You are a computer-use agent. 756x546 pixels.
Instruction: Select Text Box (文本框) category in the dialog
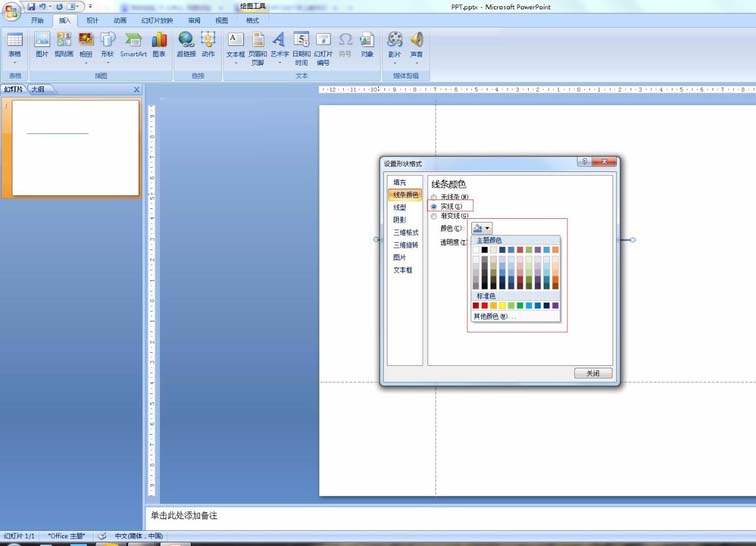point(403,270)
